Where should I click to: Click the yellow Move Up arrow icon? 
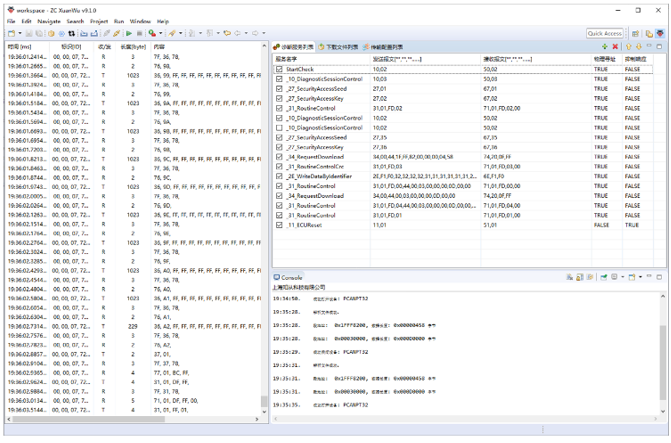point(629,46)
